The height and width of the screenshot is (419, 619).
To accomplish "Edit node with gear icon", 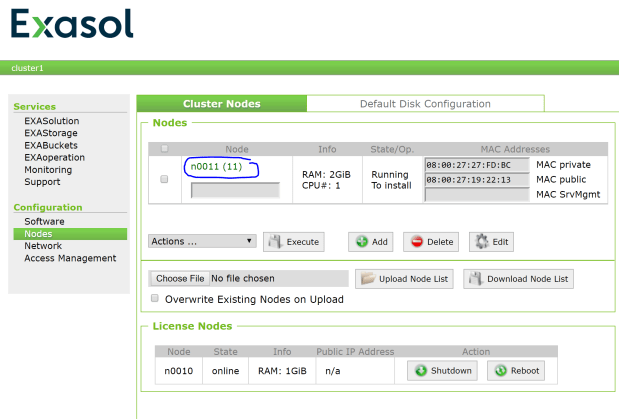I will click(491, 241).
